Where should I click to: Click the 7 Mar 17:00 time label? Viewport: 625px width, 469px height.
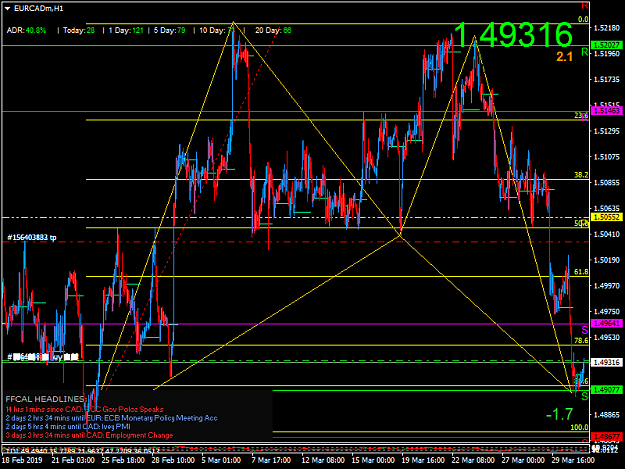coord(271,460)
